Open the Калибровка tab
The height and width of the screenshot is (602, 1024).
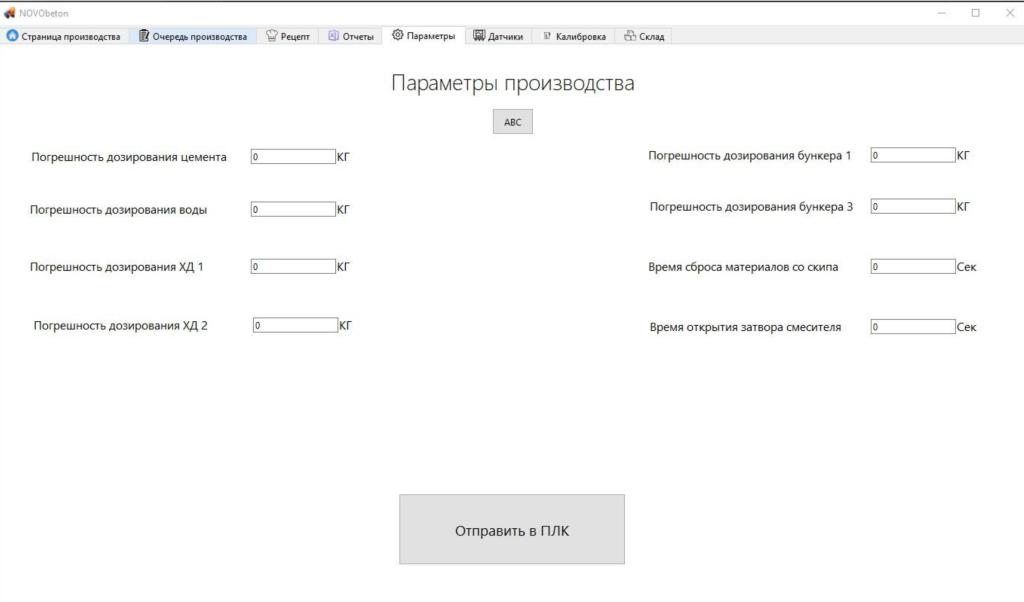[573, 36]
